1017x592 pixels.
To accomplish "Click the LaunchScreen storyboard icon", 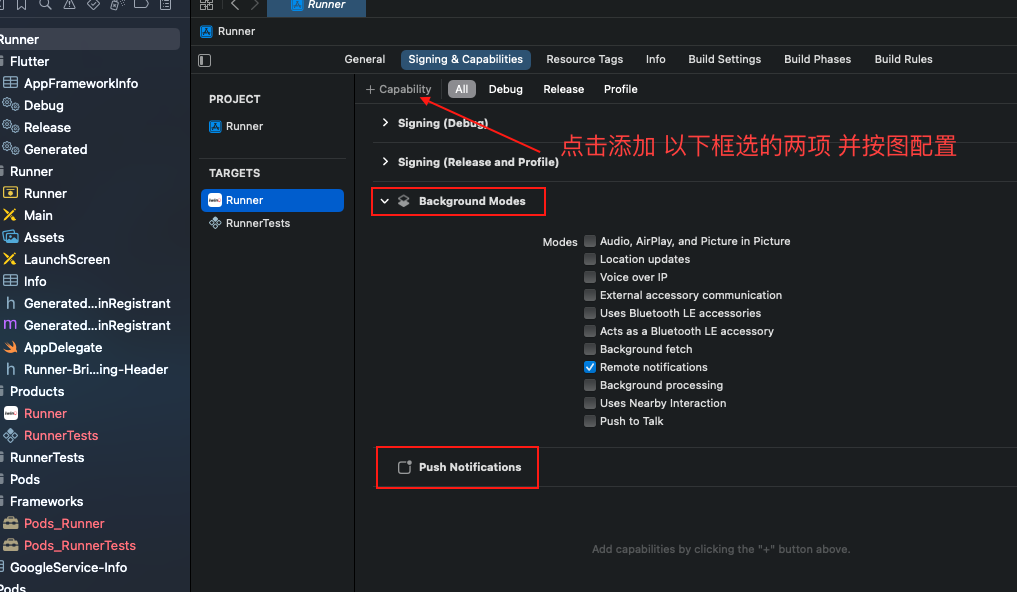I will pyautogui.click(x=10, y=259).
